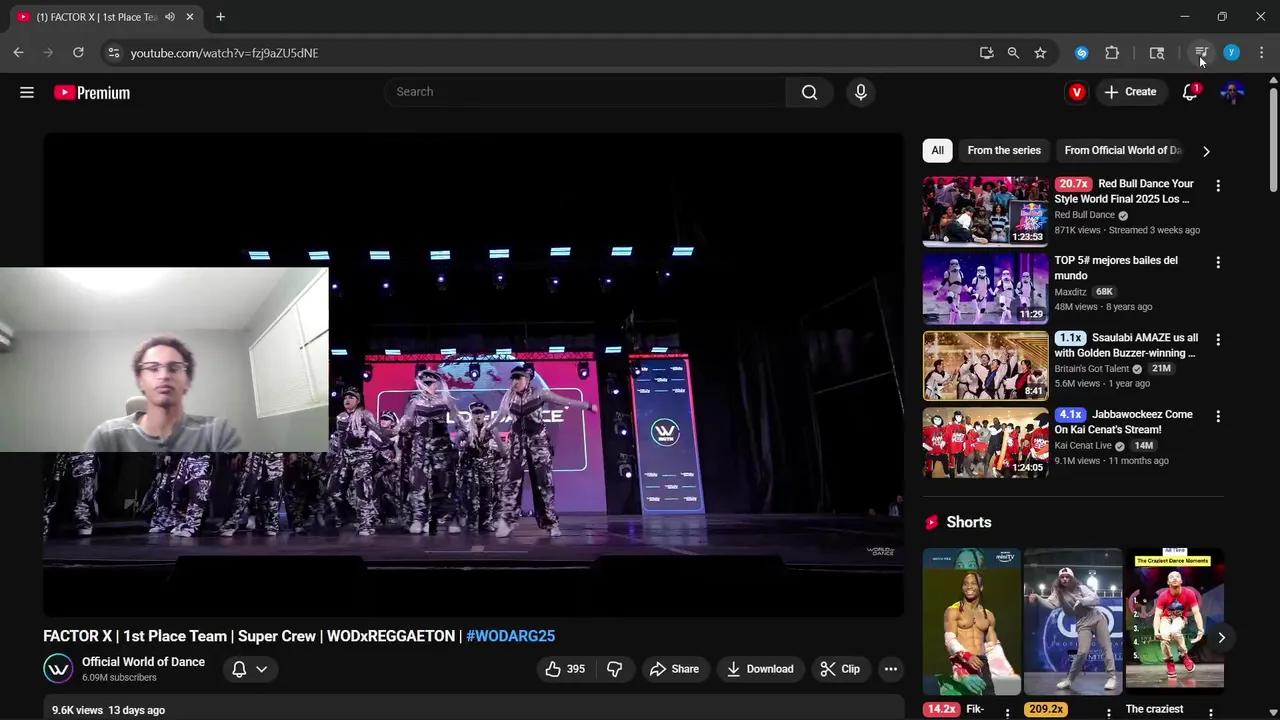Open options for Jabbawockeez video

coord(1218,416)
